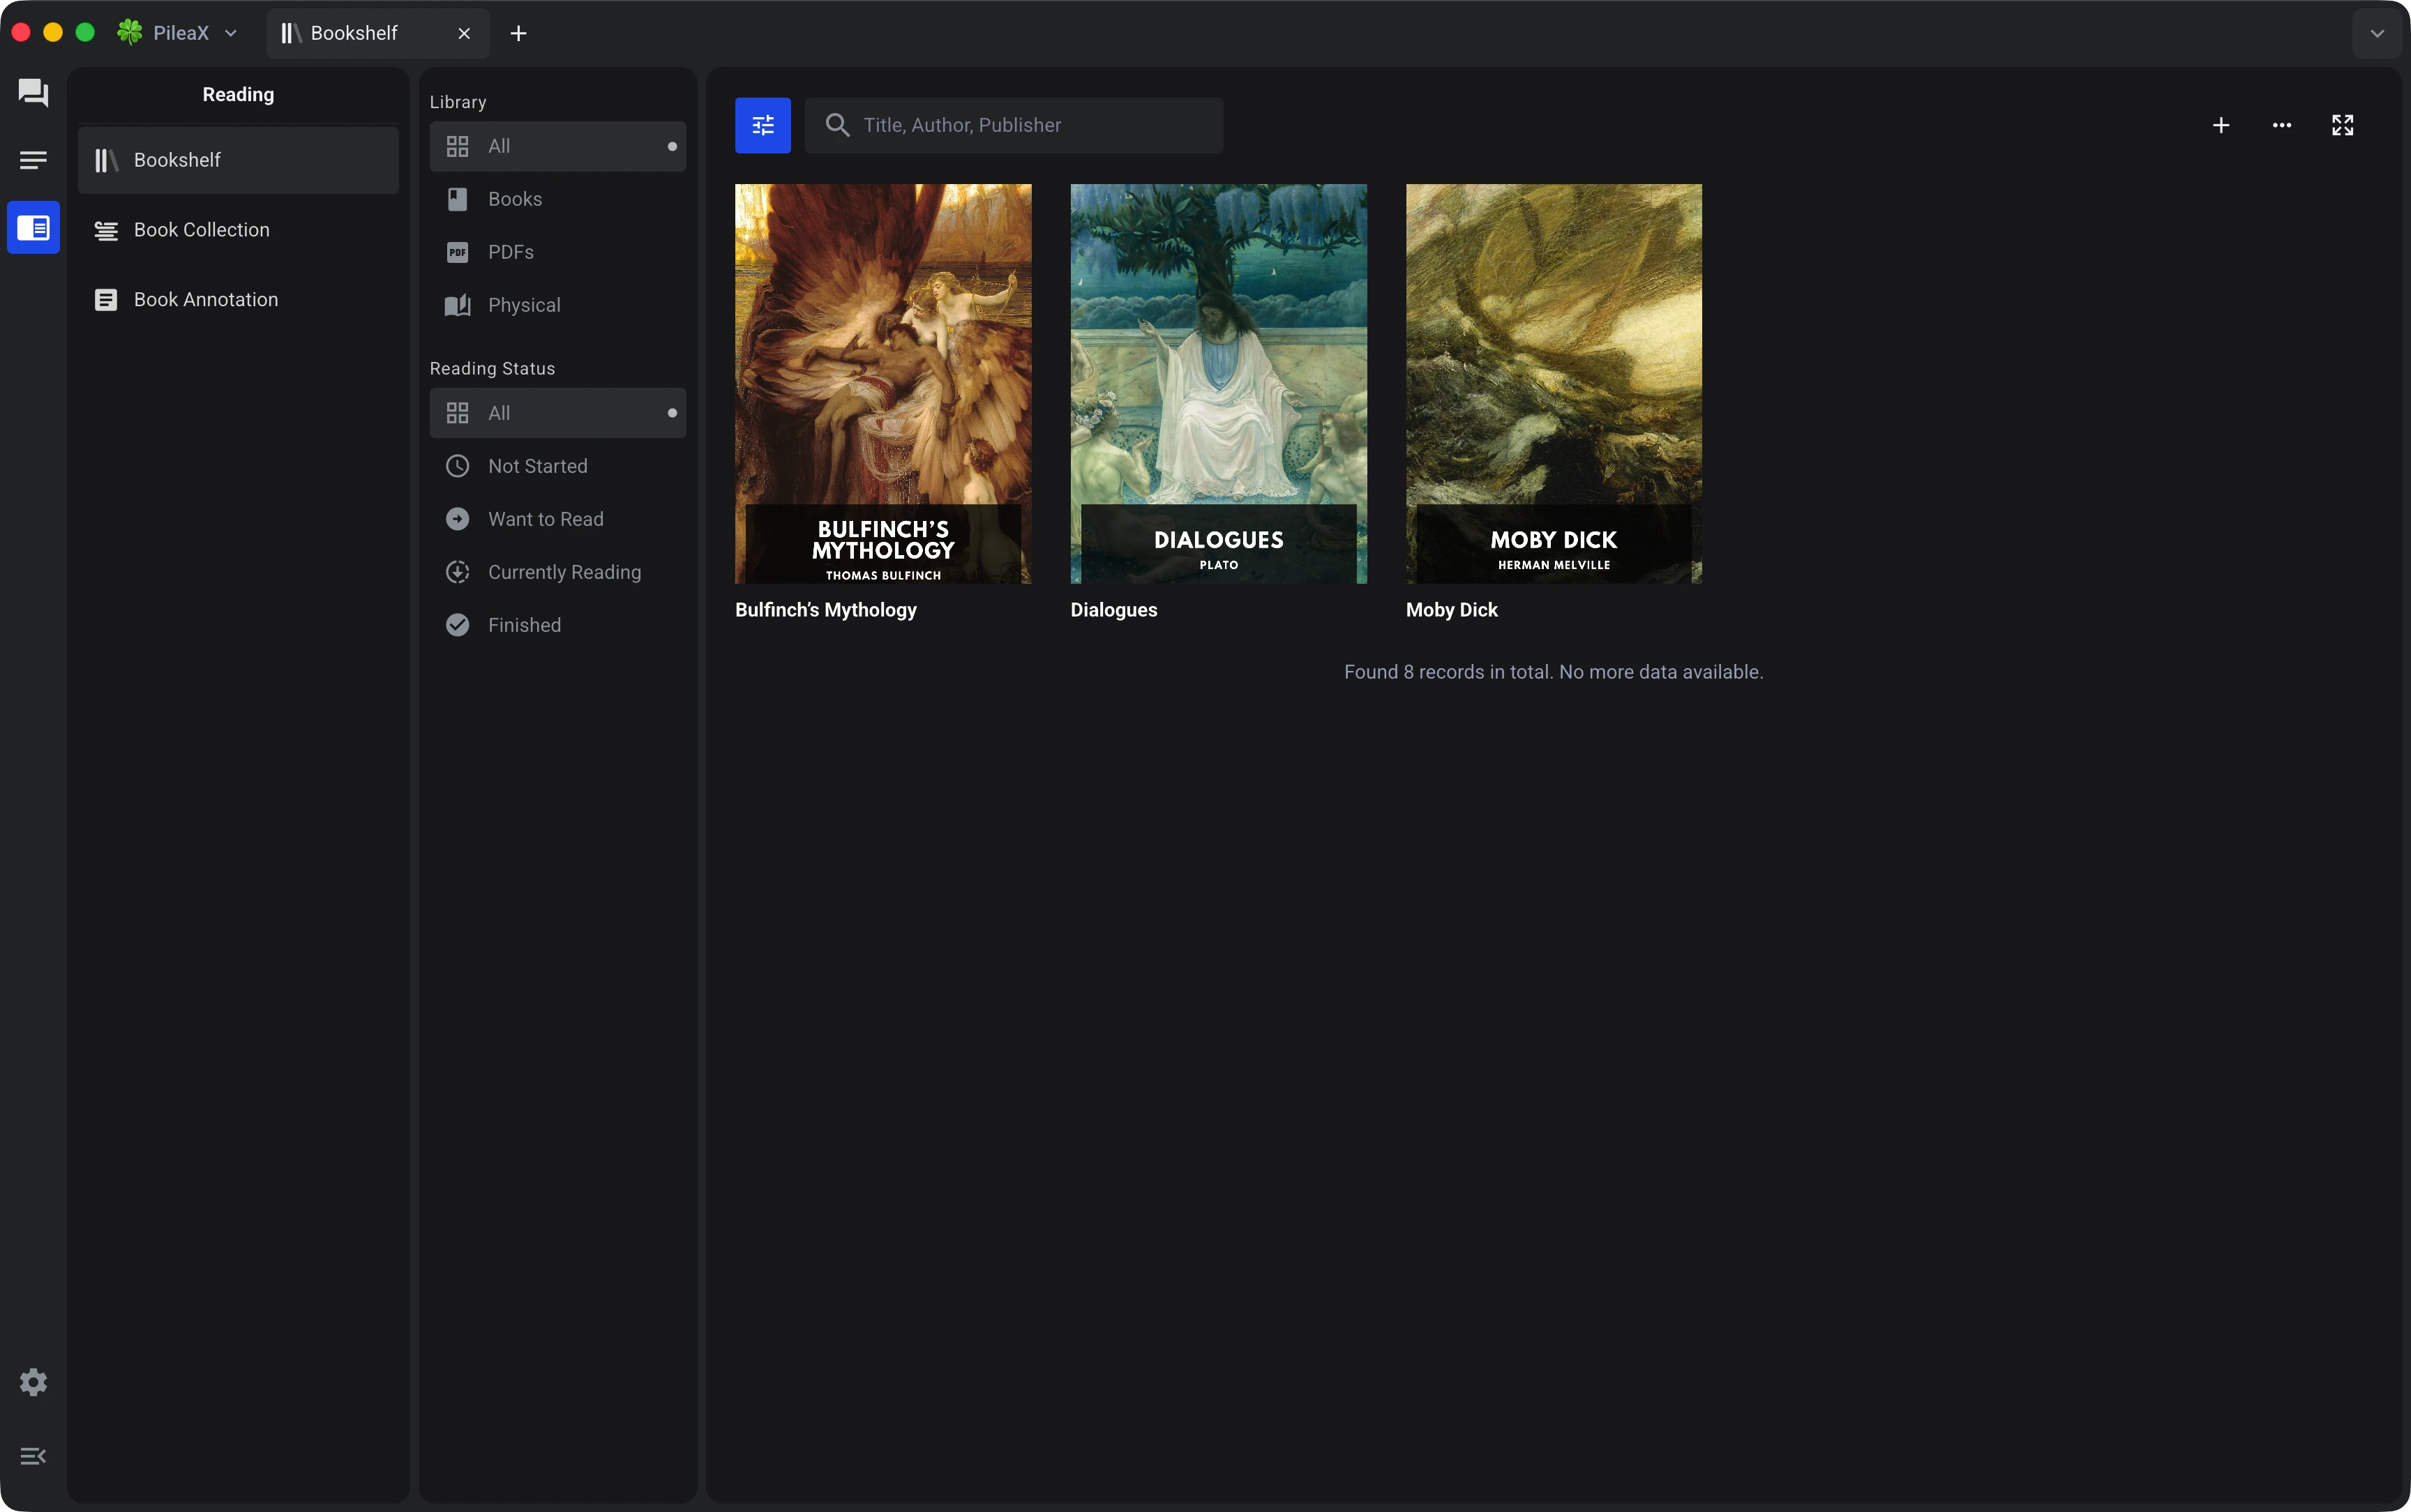Click the Reading Status All grid icon
Viewport: 2411px width, 1512px height.
pyautogui.click(x=457, y=413)
